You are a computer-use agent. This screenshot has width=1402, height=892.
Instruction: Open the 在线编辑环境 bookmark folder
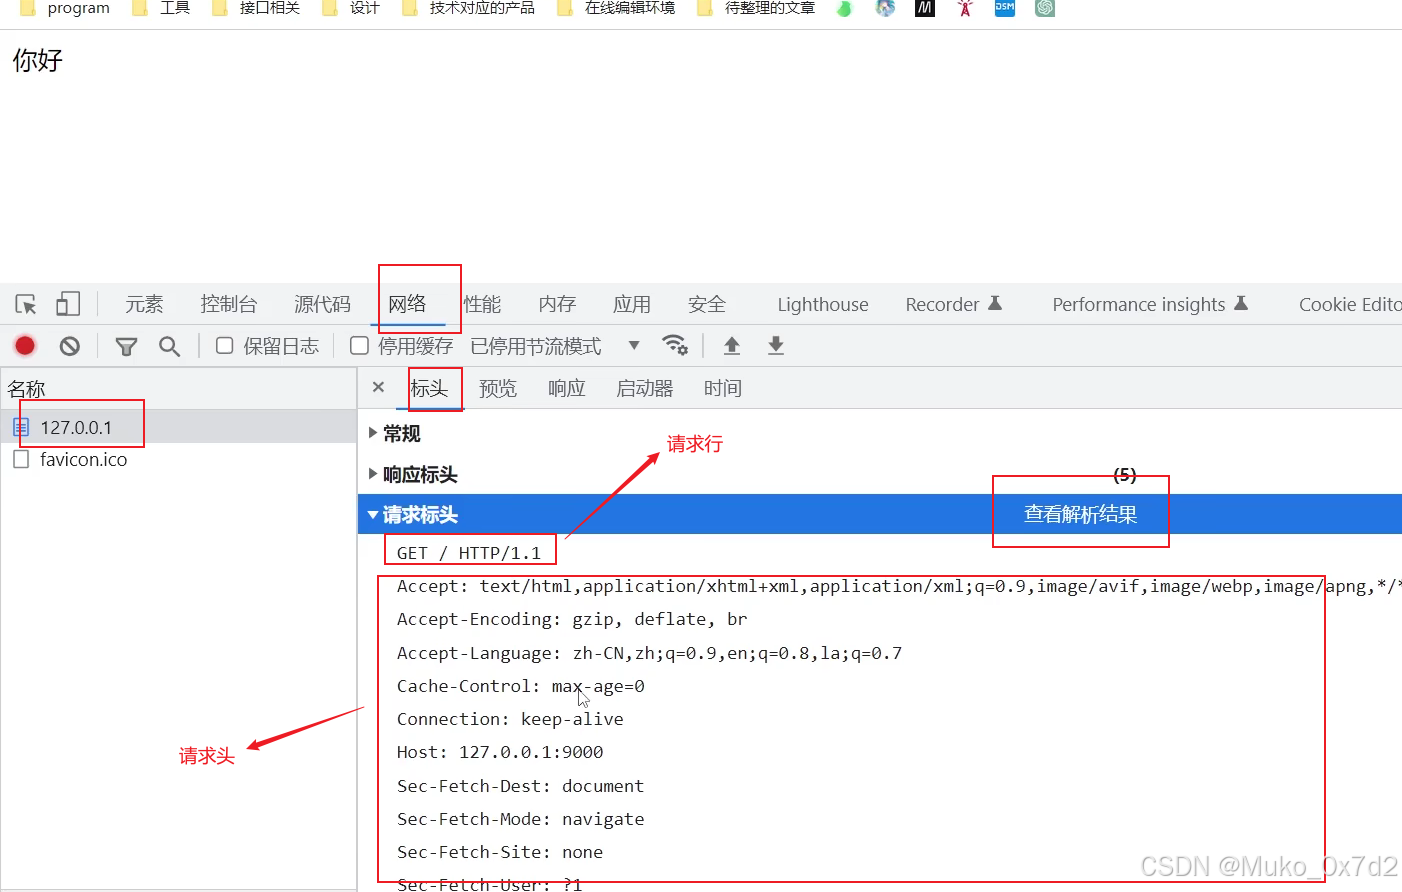click(616, 8)
